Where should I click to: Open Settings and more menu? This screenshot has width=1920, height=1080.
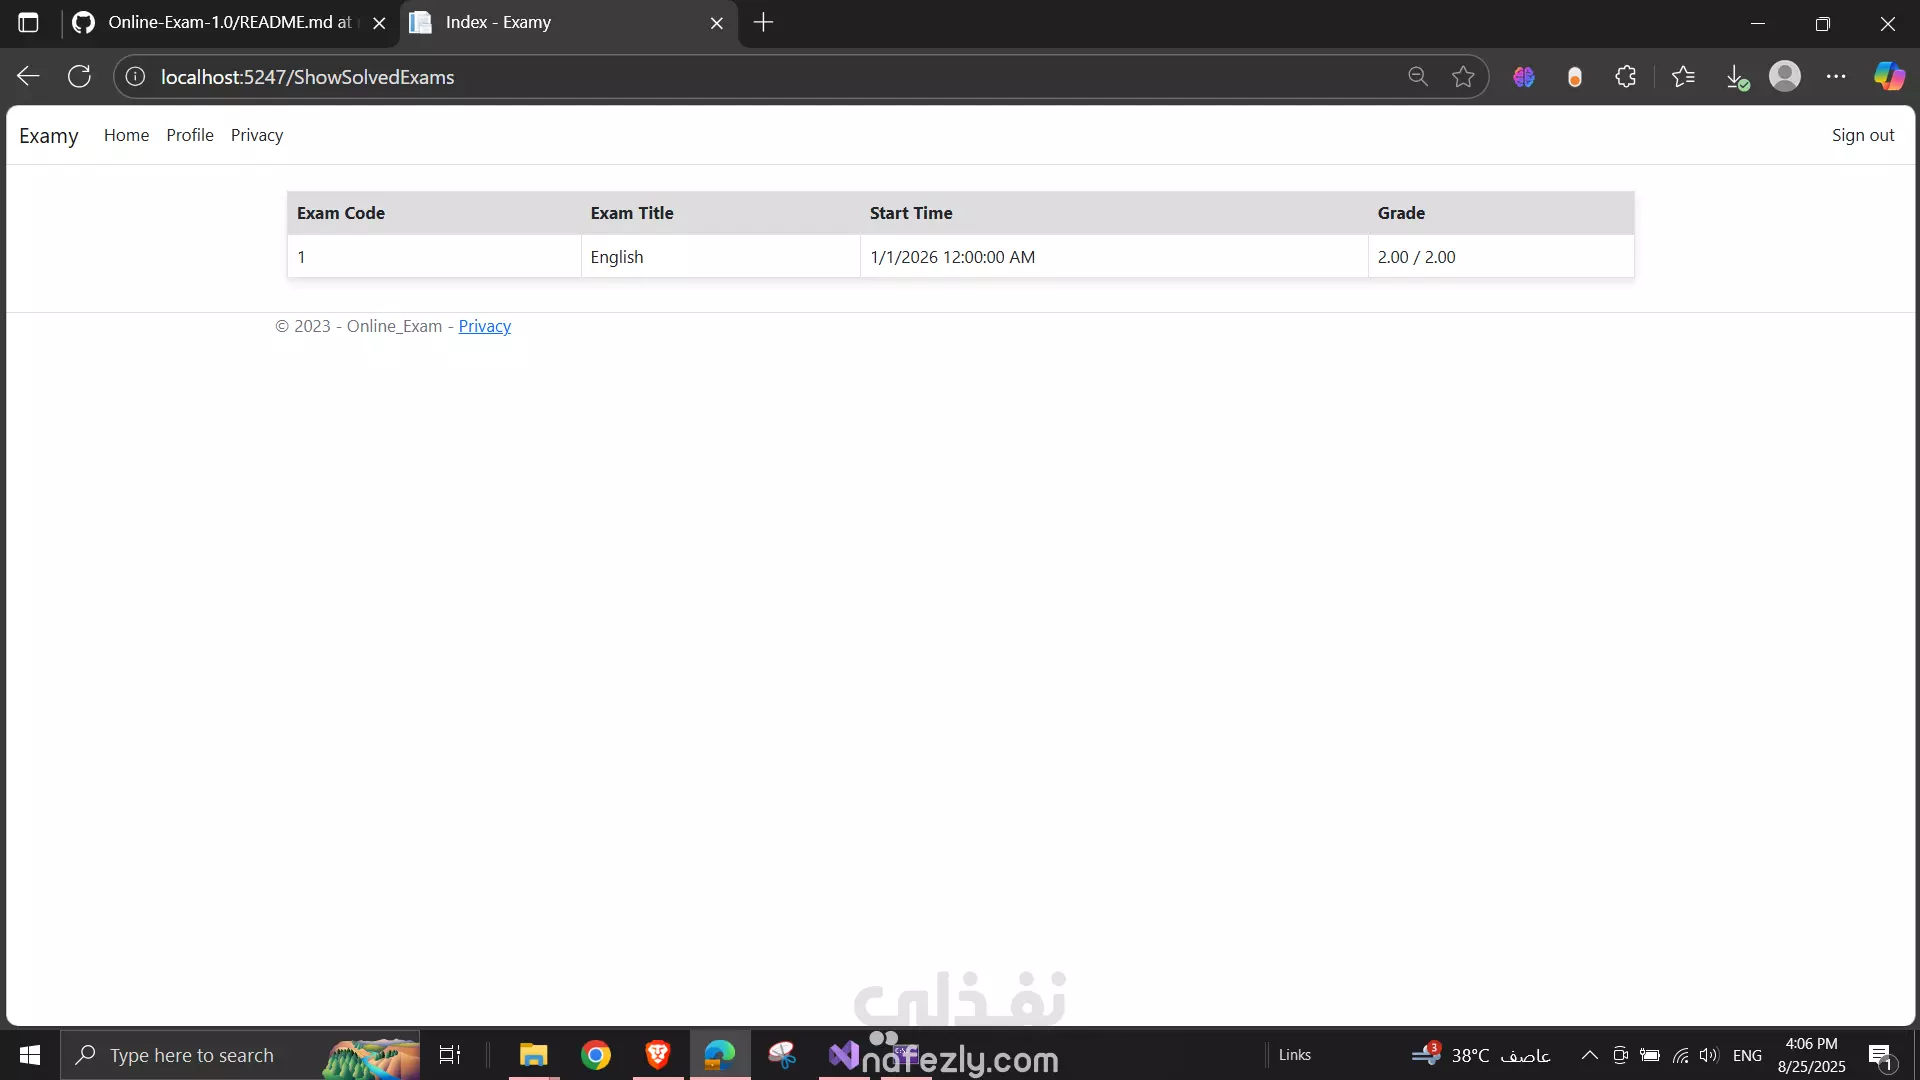tap(1836, 77)
